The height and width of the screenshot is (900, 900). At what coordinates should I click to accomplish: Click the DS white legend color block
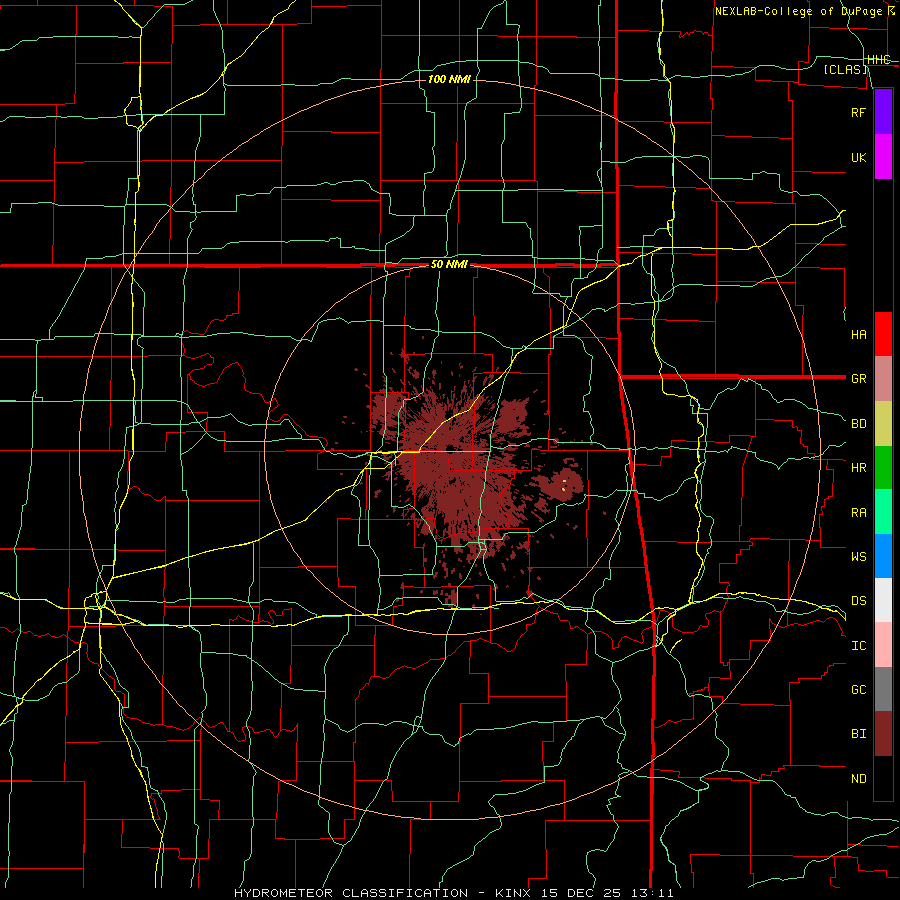(883, 600)
